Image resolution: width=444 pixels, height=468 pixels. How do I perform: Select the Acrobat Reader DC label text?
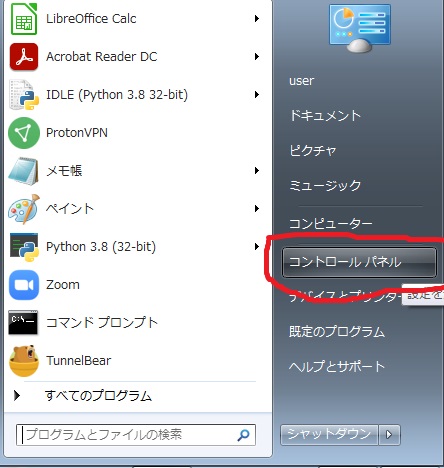(102, 57)
